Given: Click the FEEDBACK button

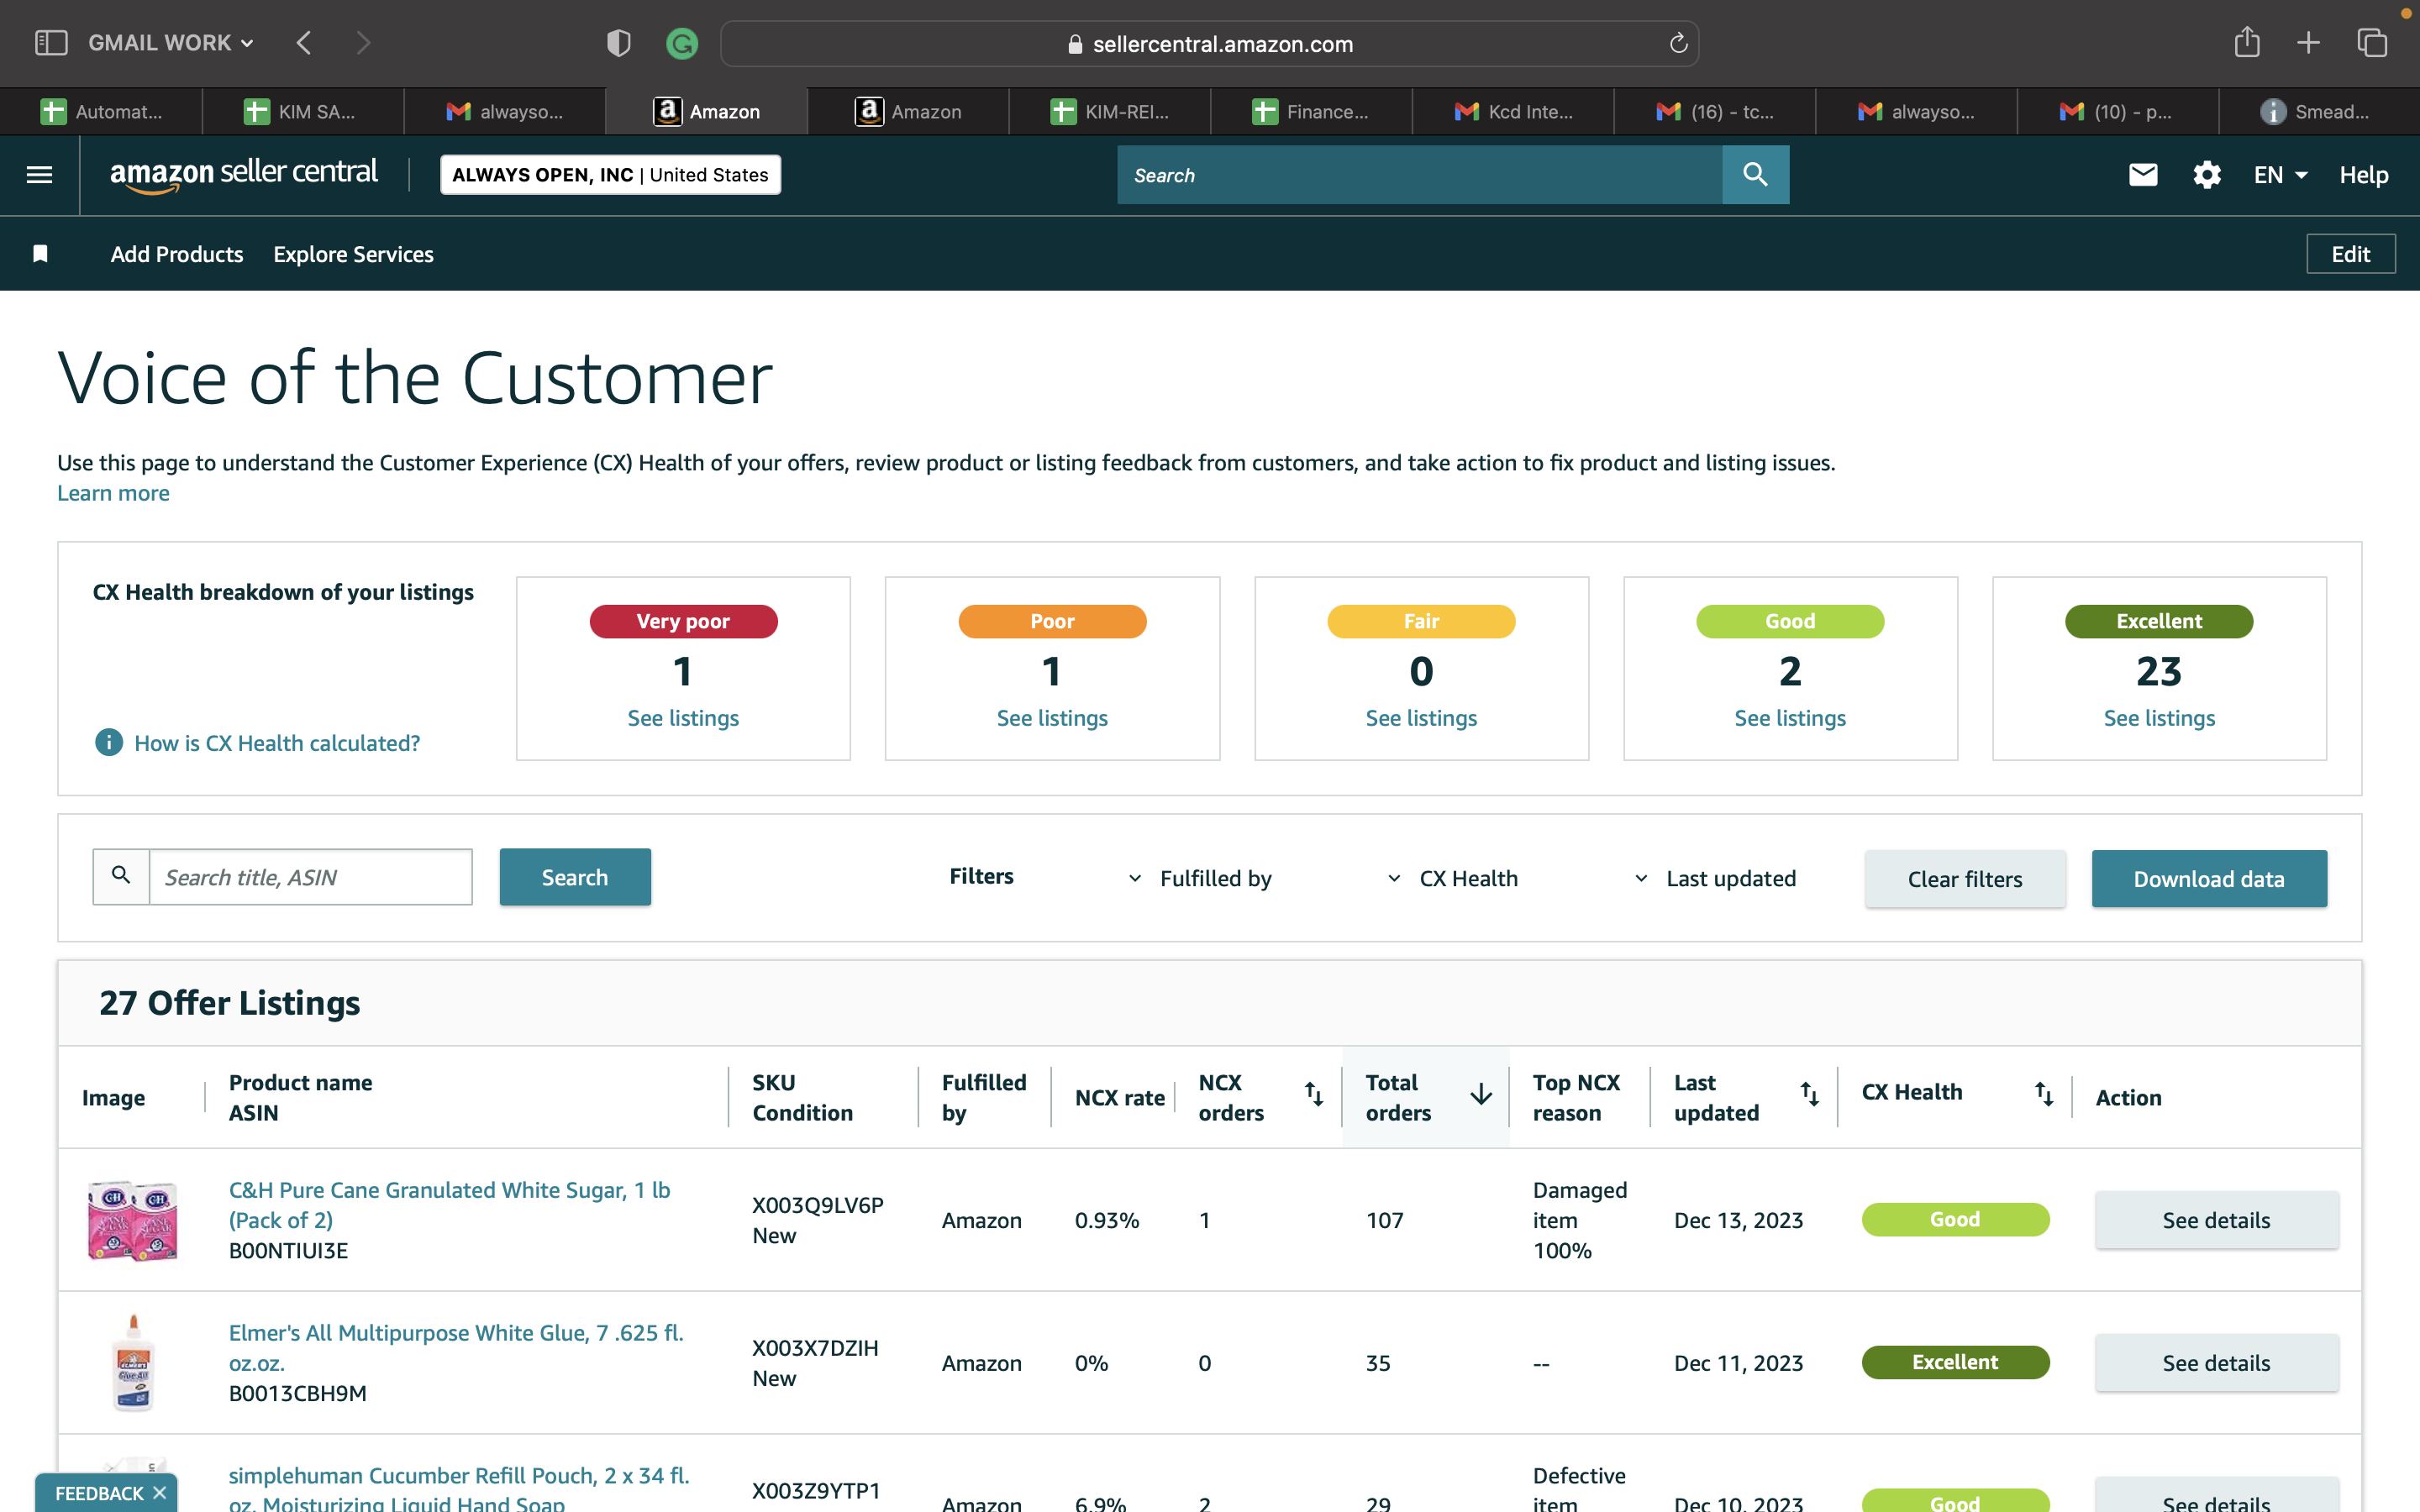Looking at the screenshot, I should coord(99,1493).
